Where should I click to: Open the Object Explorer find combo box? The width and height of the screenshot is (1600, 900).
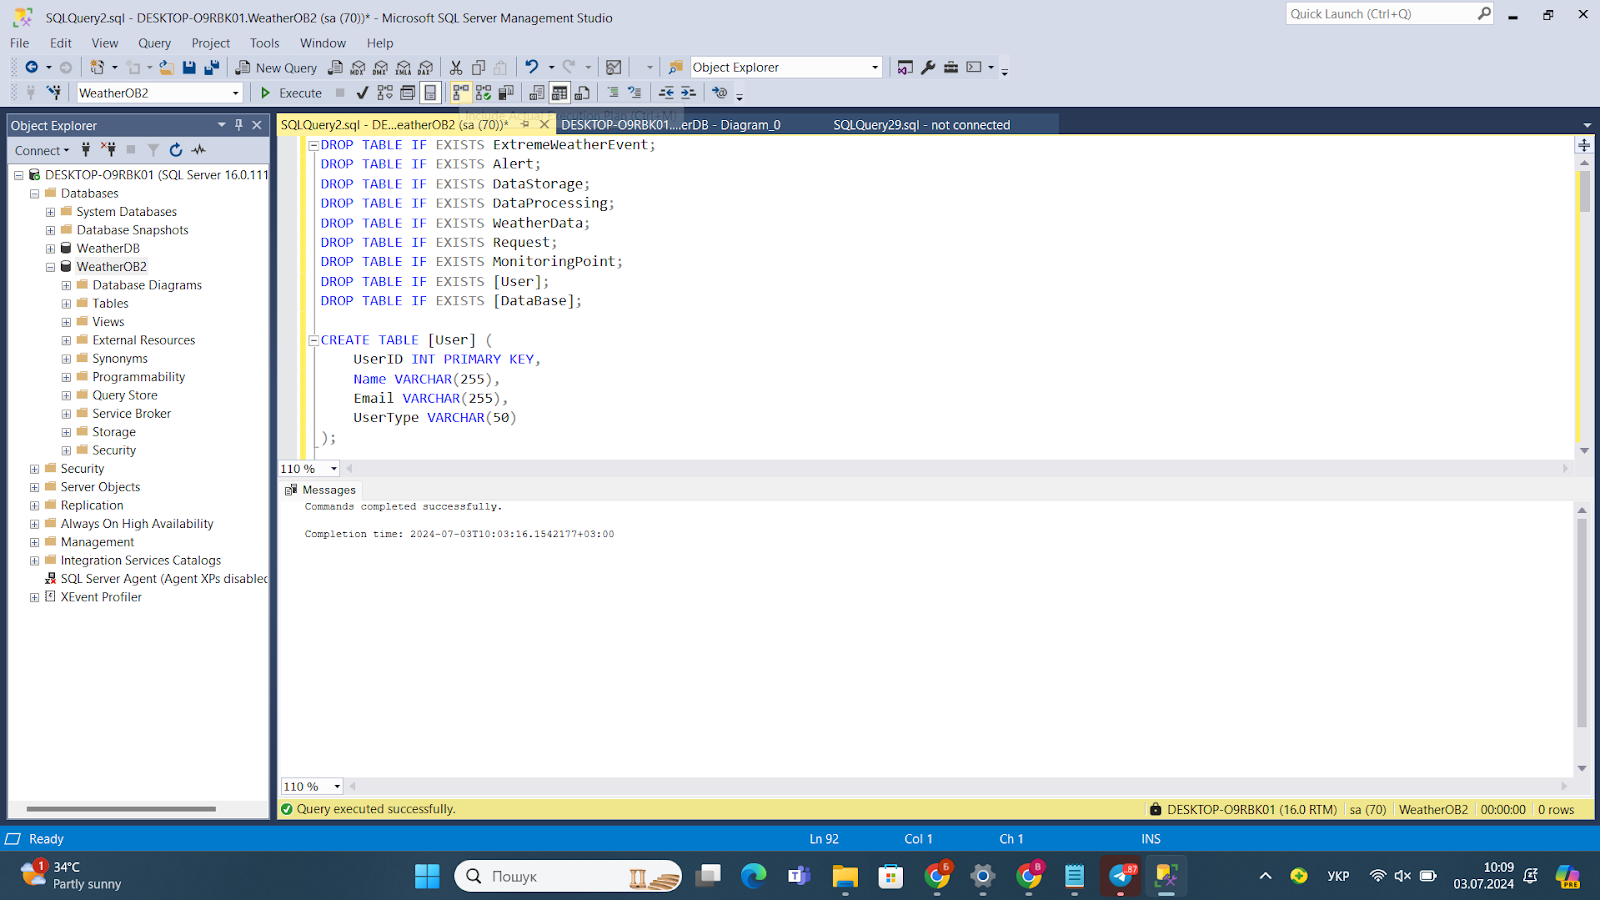coord(786,68)
